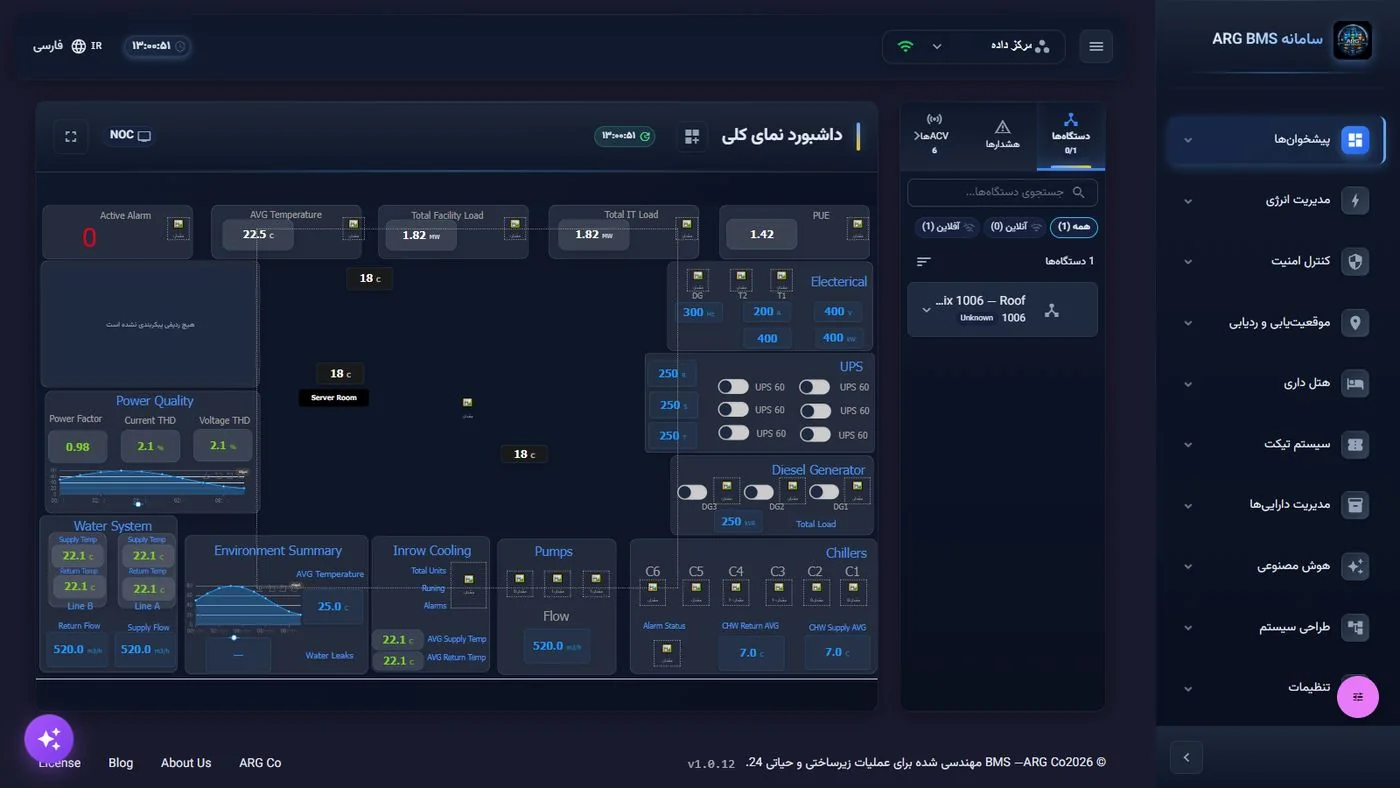
Task: Click the lightning icon for مدیریت انرژی
Action: (x=1355, y=201)
